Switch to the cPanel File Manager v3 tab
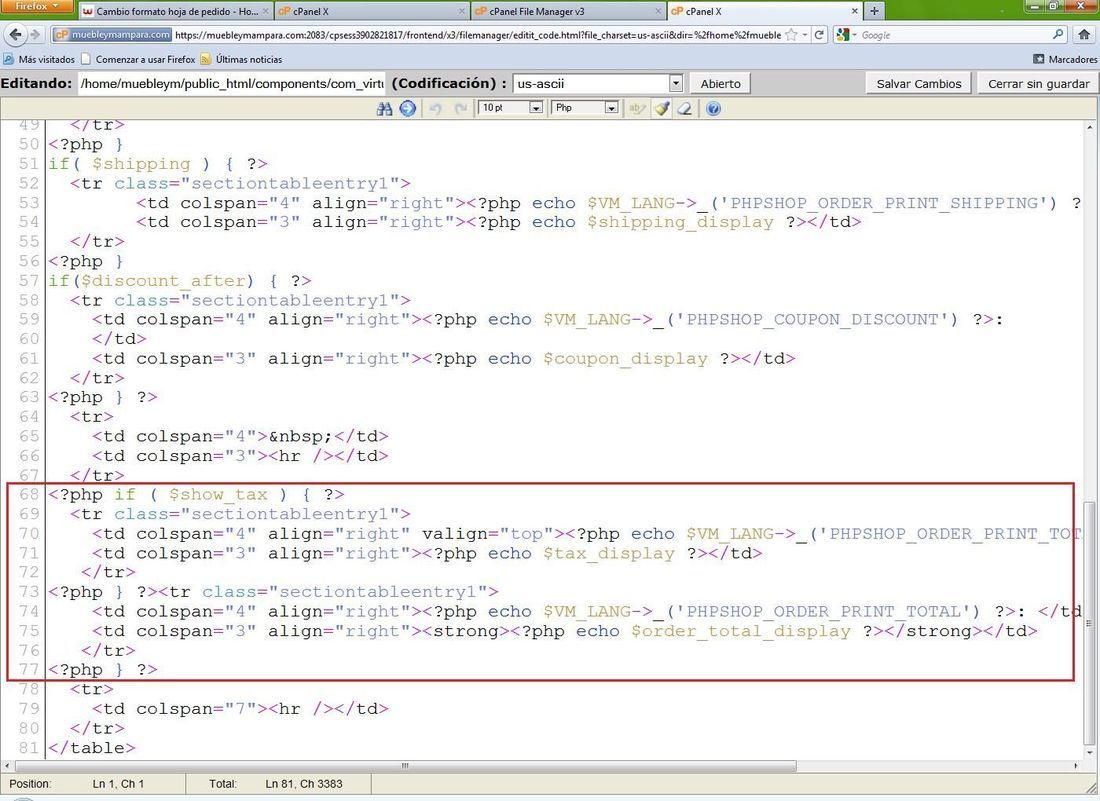 (x=567, y=11)
